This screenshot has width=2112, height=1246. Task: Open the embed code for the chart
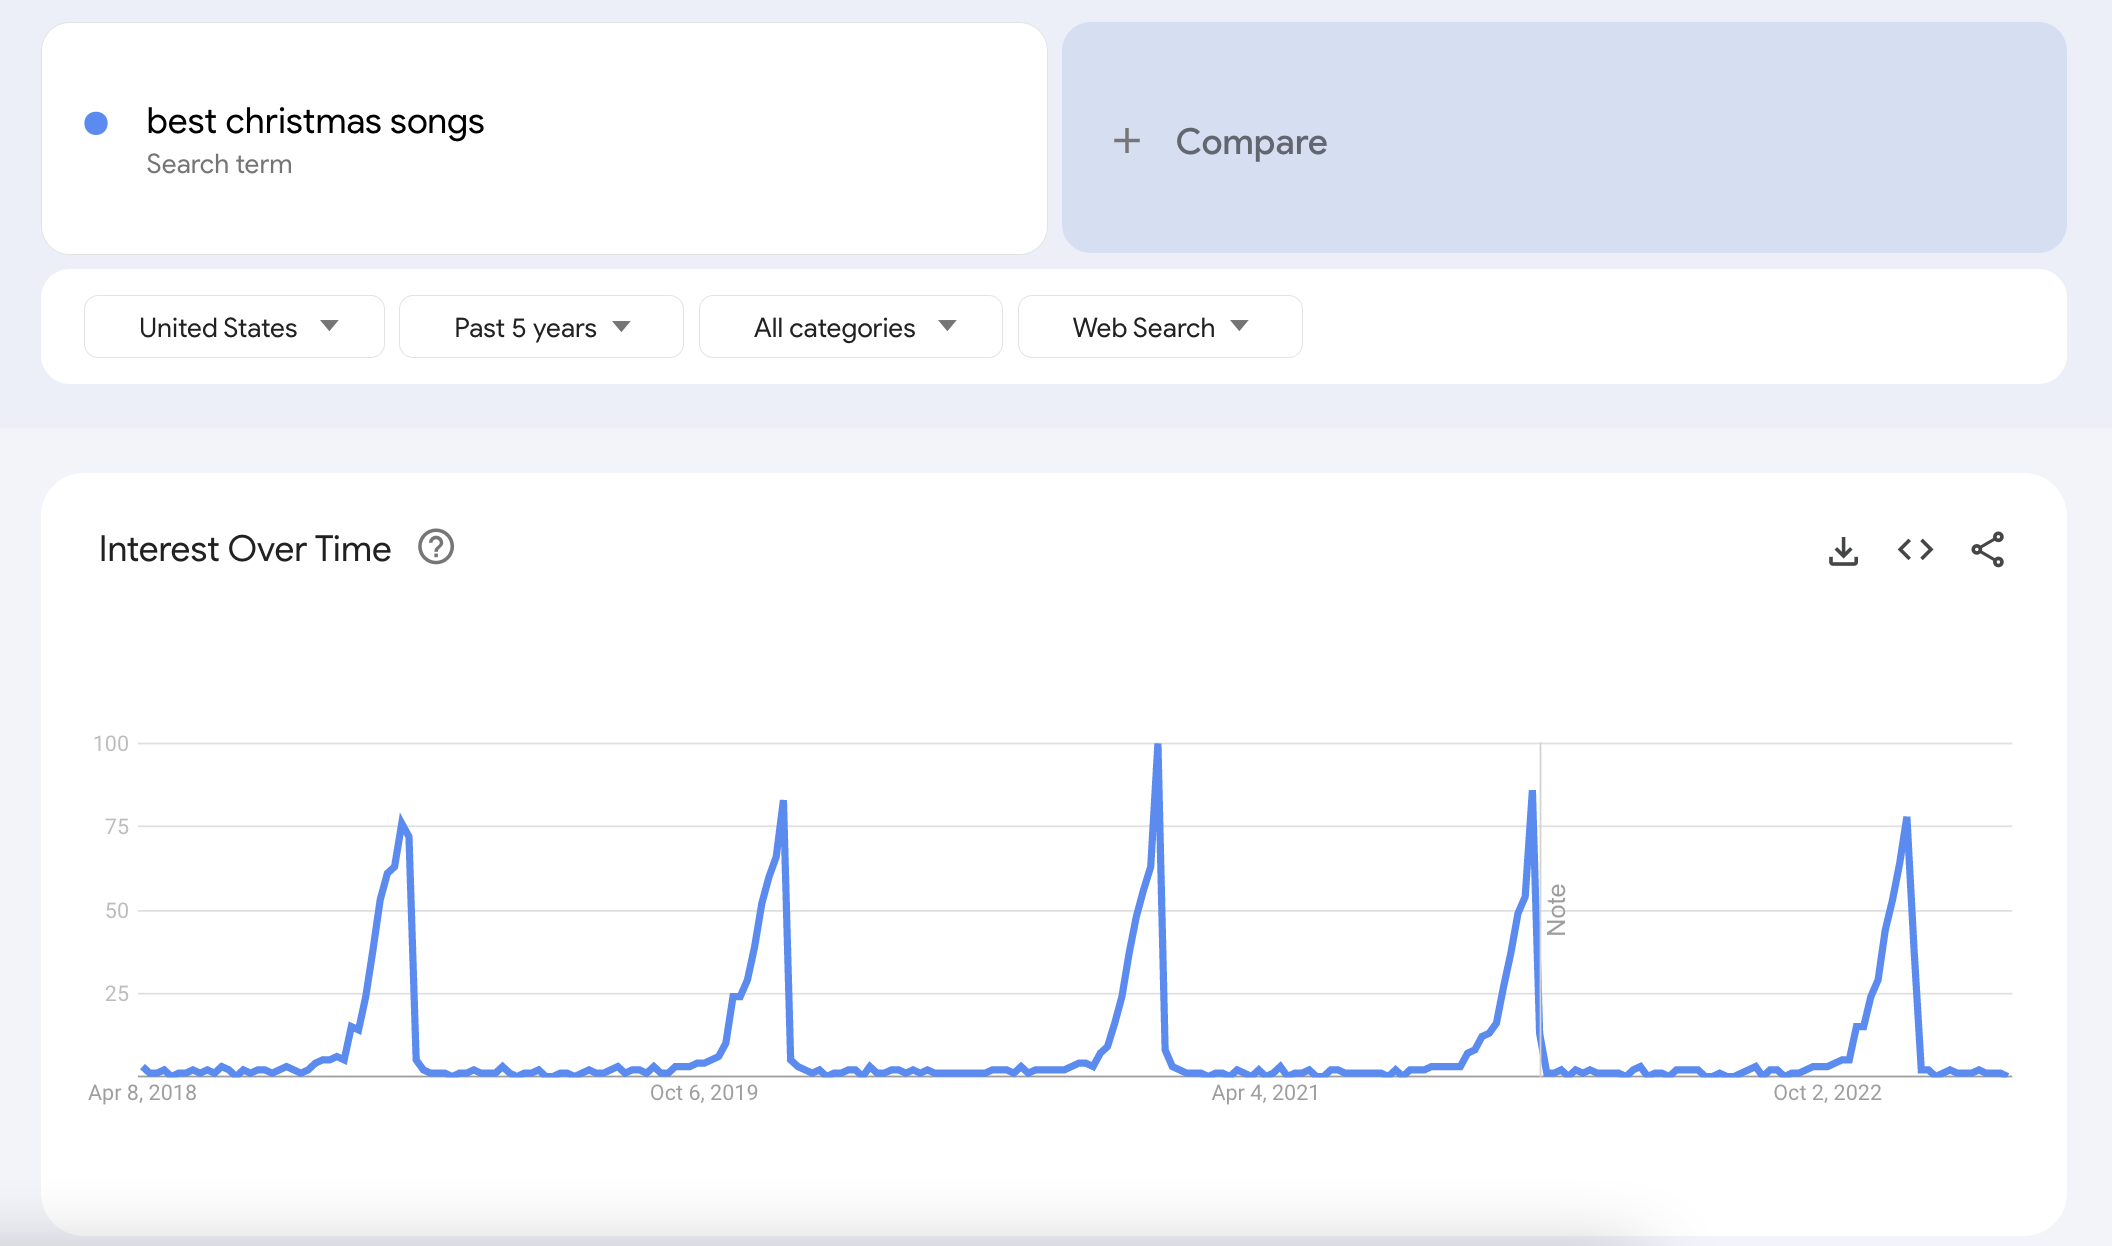tap(1915, 549)
